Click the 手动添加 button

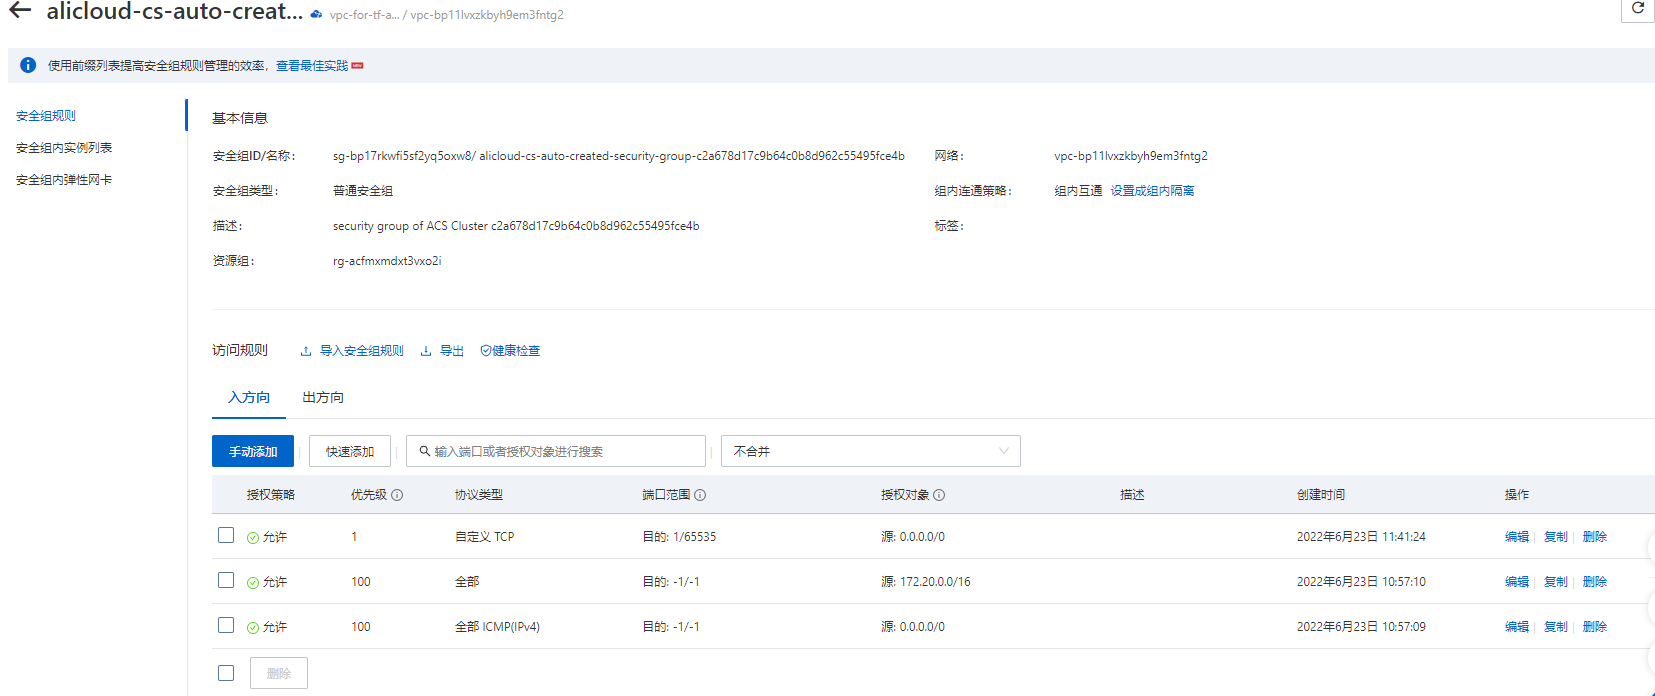253,451
